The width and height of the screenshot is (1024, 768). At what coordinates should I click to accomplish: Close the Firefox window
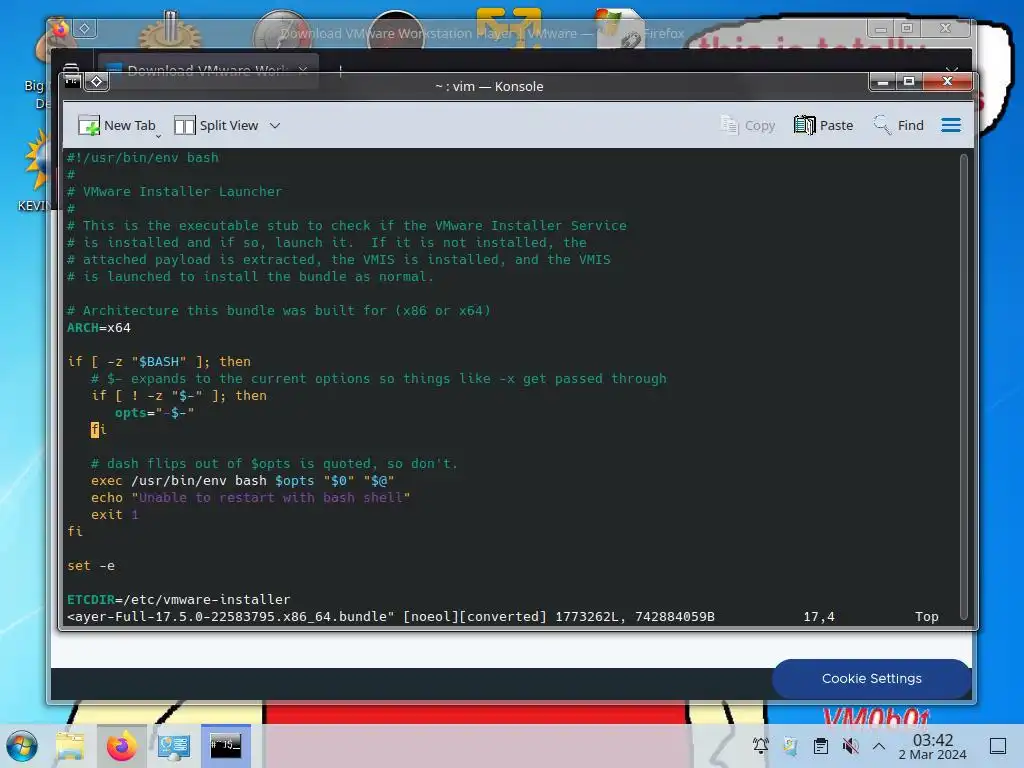coord(945,29)
